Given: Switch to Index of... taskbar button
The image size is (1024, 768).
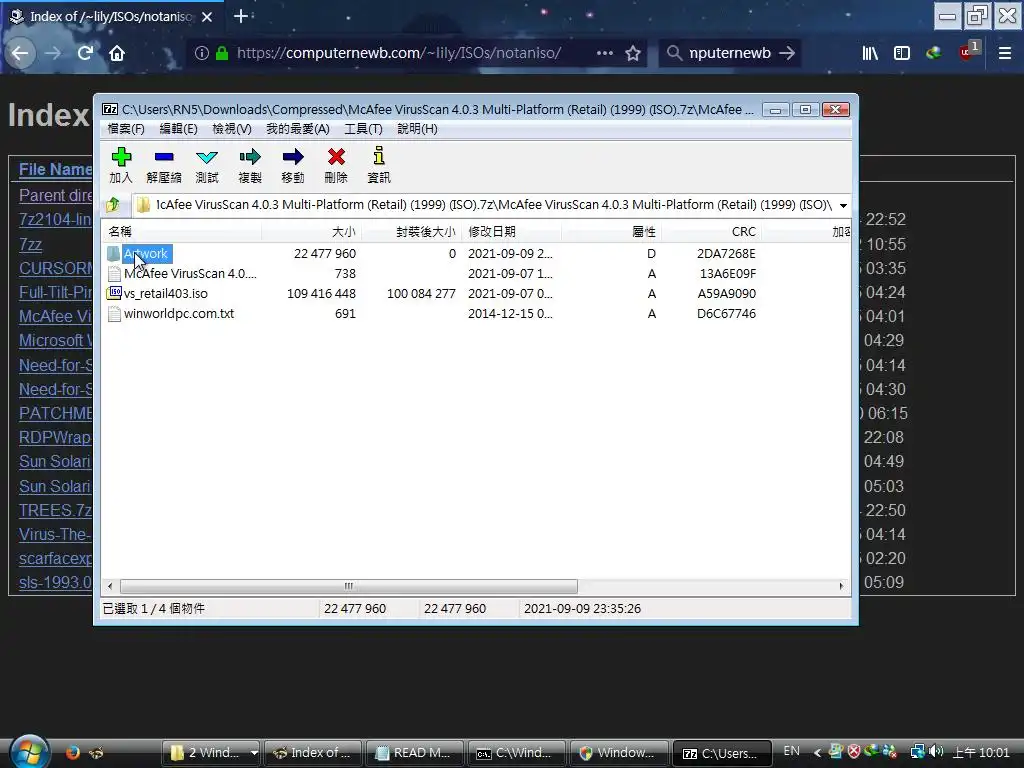Looking at the screenshot, I should tap(313, 753).
